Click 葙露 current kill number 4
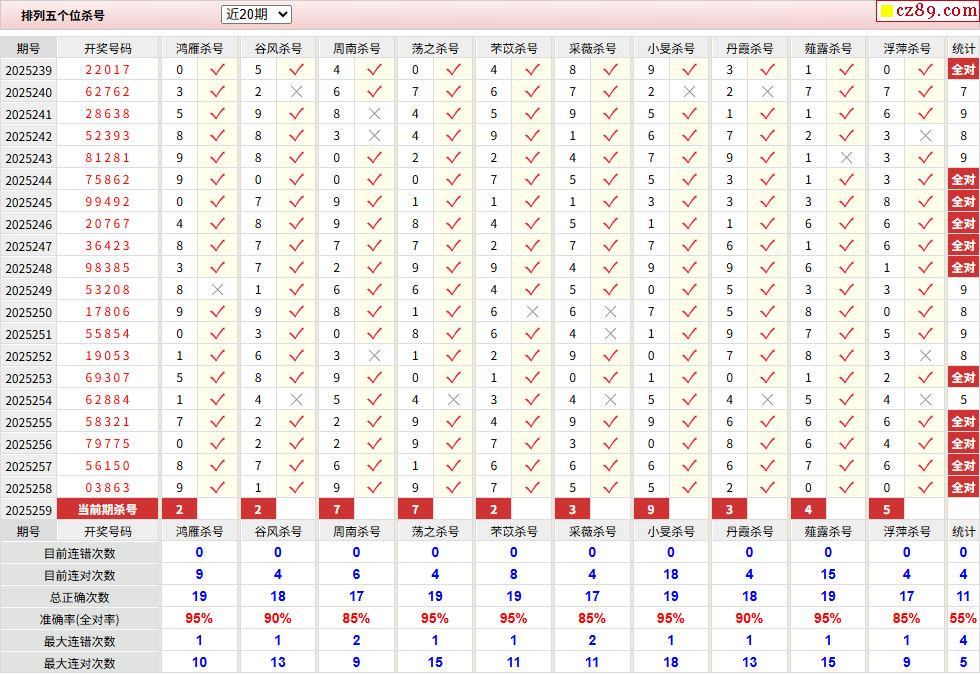Image resolution: width=980 pixels, height=674 pixels. coord(808,510)
